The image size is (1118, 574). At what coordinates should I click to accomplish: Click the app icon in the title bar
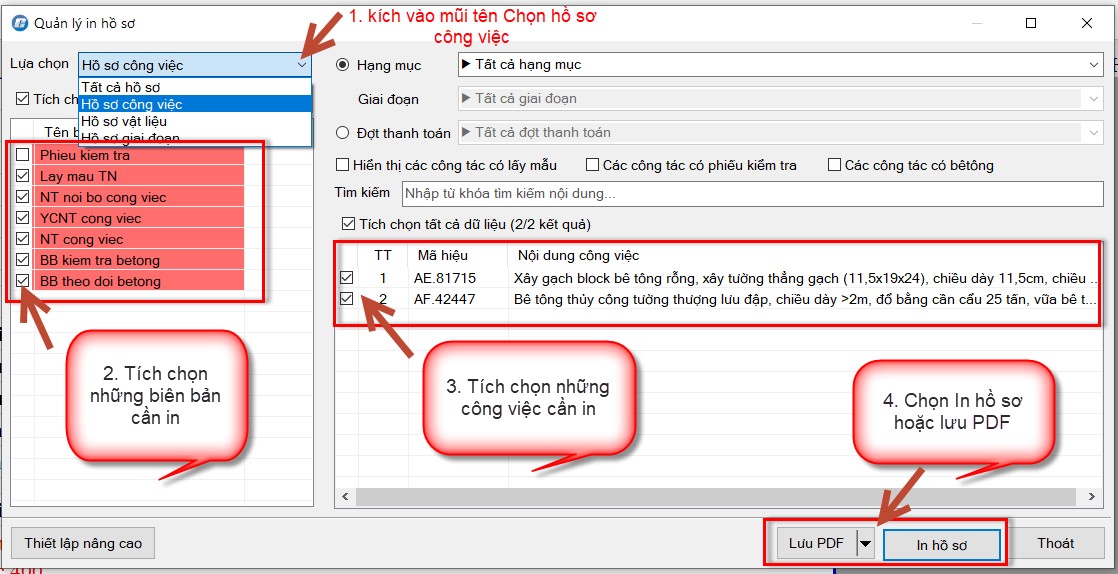coord(19,22)
